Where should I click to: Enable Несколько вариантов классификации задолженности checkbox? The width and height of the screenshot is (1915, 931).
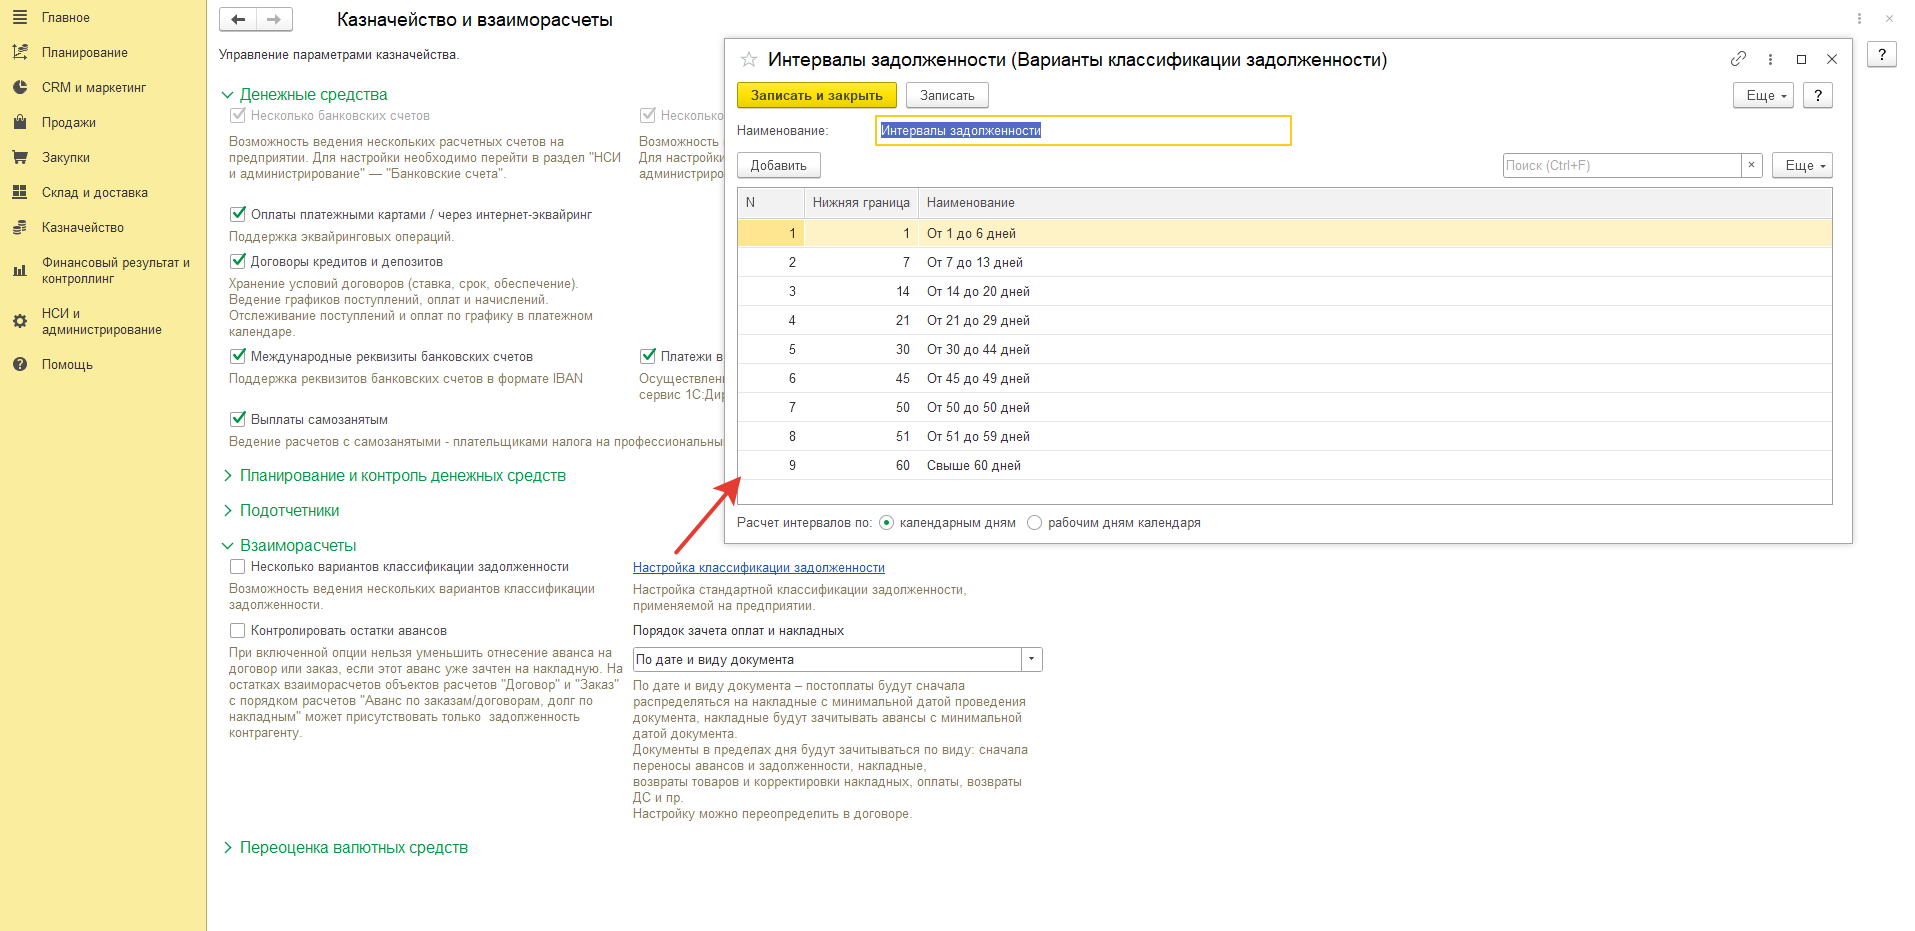click(x=238, y=567)
